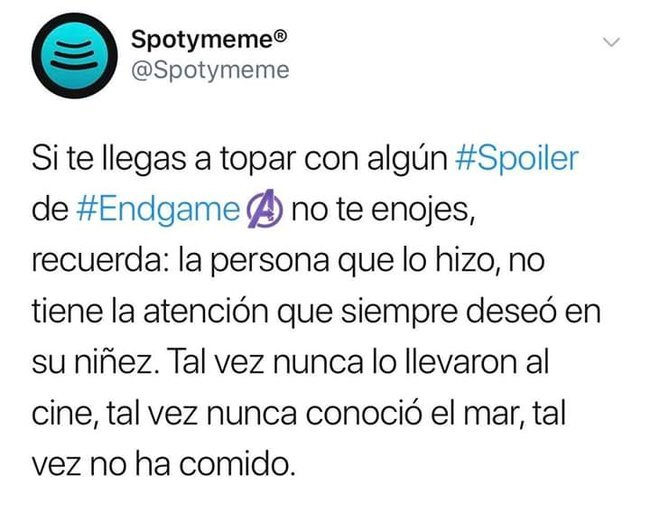Open the #Endgame hashtag link

pyautogui.click(x=158, y=211)
